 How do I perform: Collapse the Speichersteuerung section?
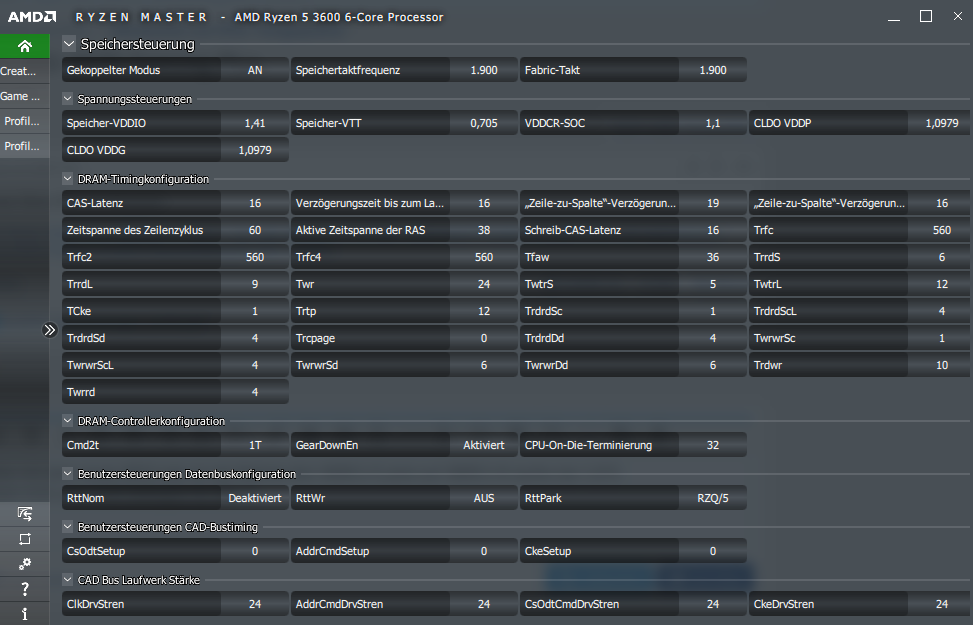tap(69, 44)
